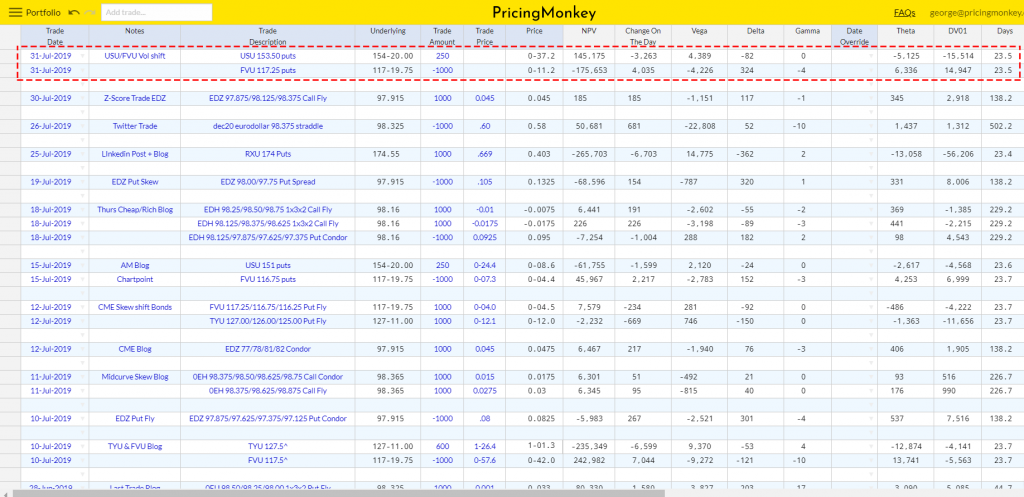The width and height of the screenshot is (1024, 497).
Task: Select the 'USU/FVU Vol shift' note cell
Action: (x=135, y=56)
